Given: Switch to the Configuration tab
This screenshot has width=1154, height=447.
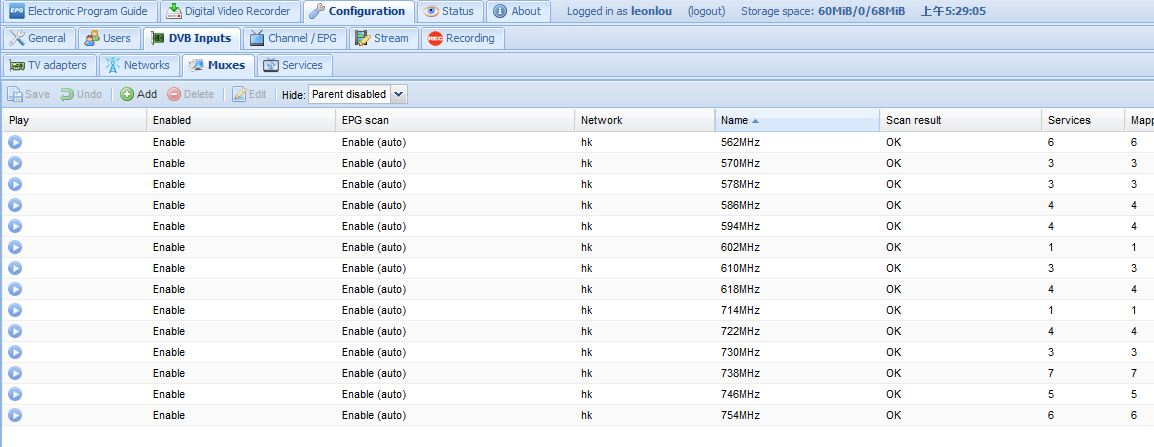Looking at the screenshot, I should [358, 11].
